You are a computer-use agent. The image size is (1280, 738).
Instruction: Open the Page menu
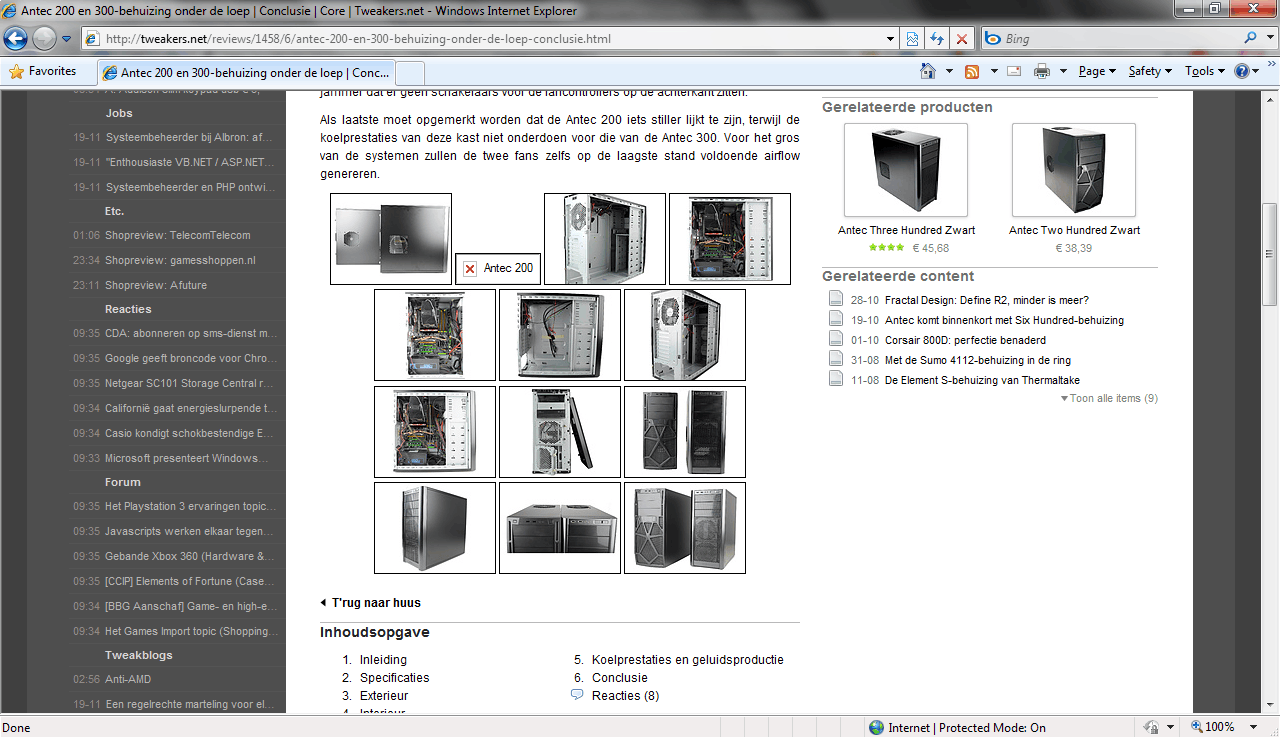pyautogui.click(x=1097, y=71)
